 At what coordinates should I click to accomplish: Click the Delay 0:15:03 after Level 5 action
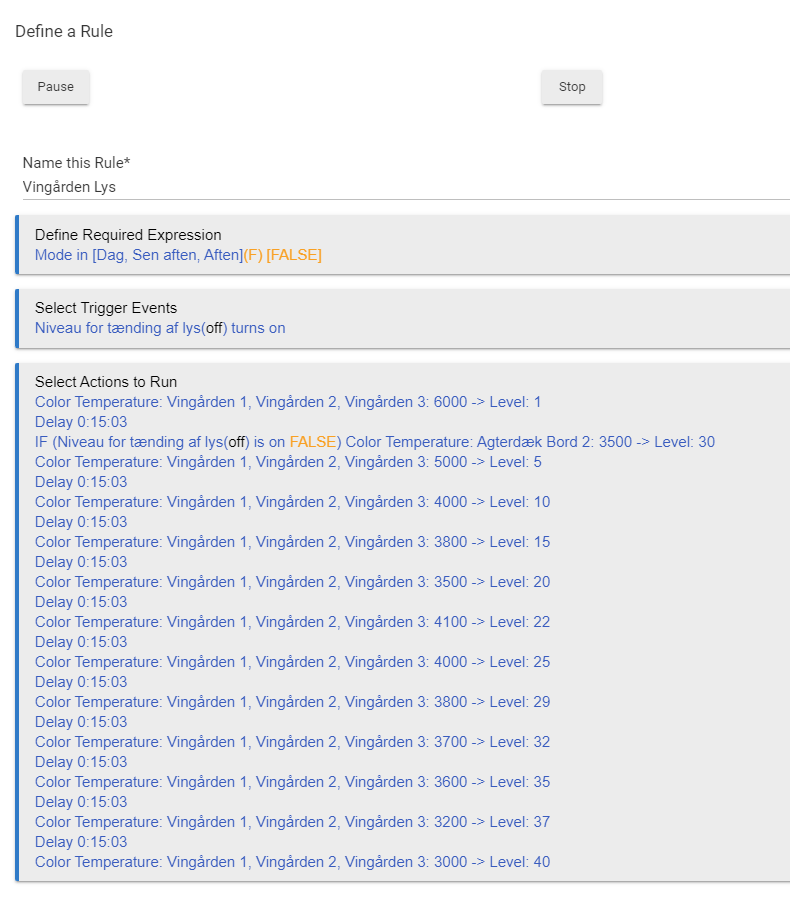81,482
